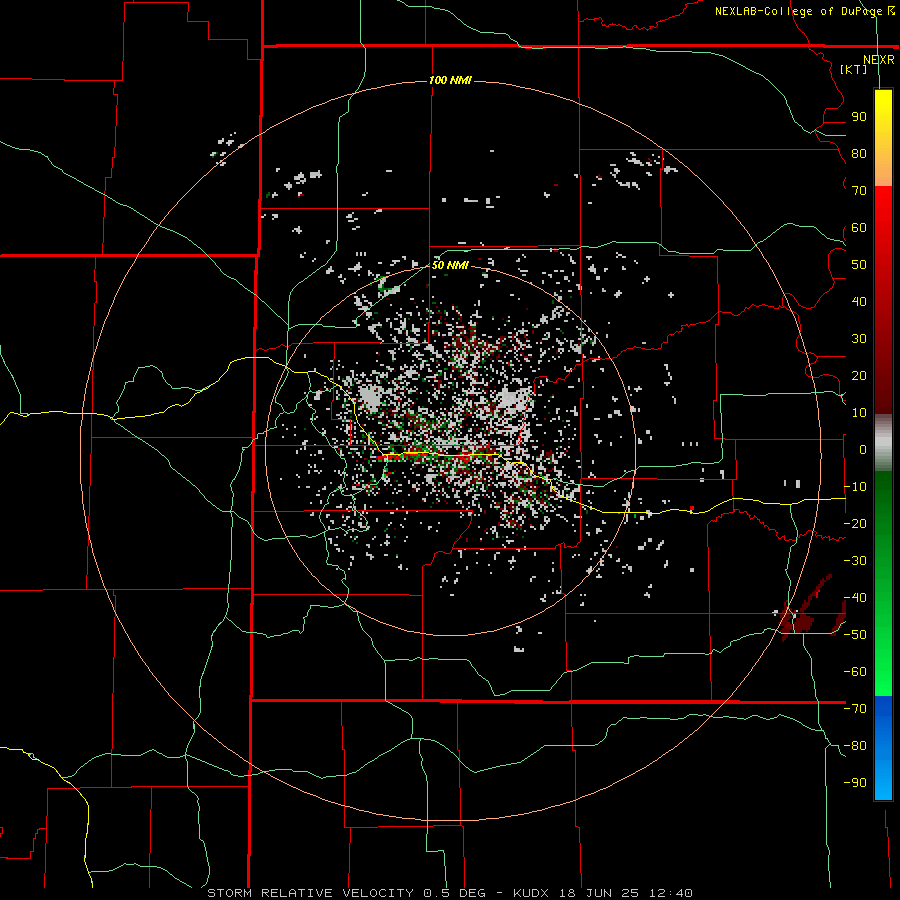Click the positive 10 scale value
The width and height of the screenshot is (900, 900).
[859, 413]
